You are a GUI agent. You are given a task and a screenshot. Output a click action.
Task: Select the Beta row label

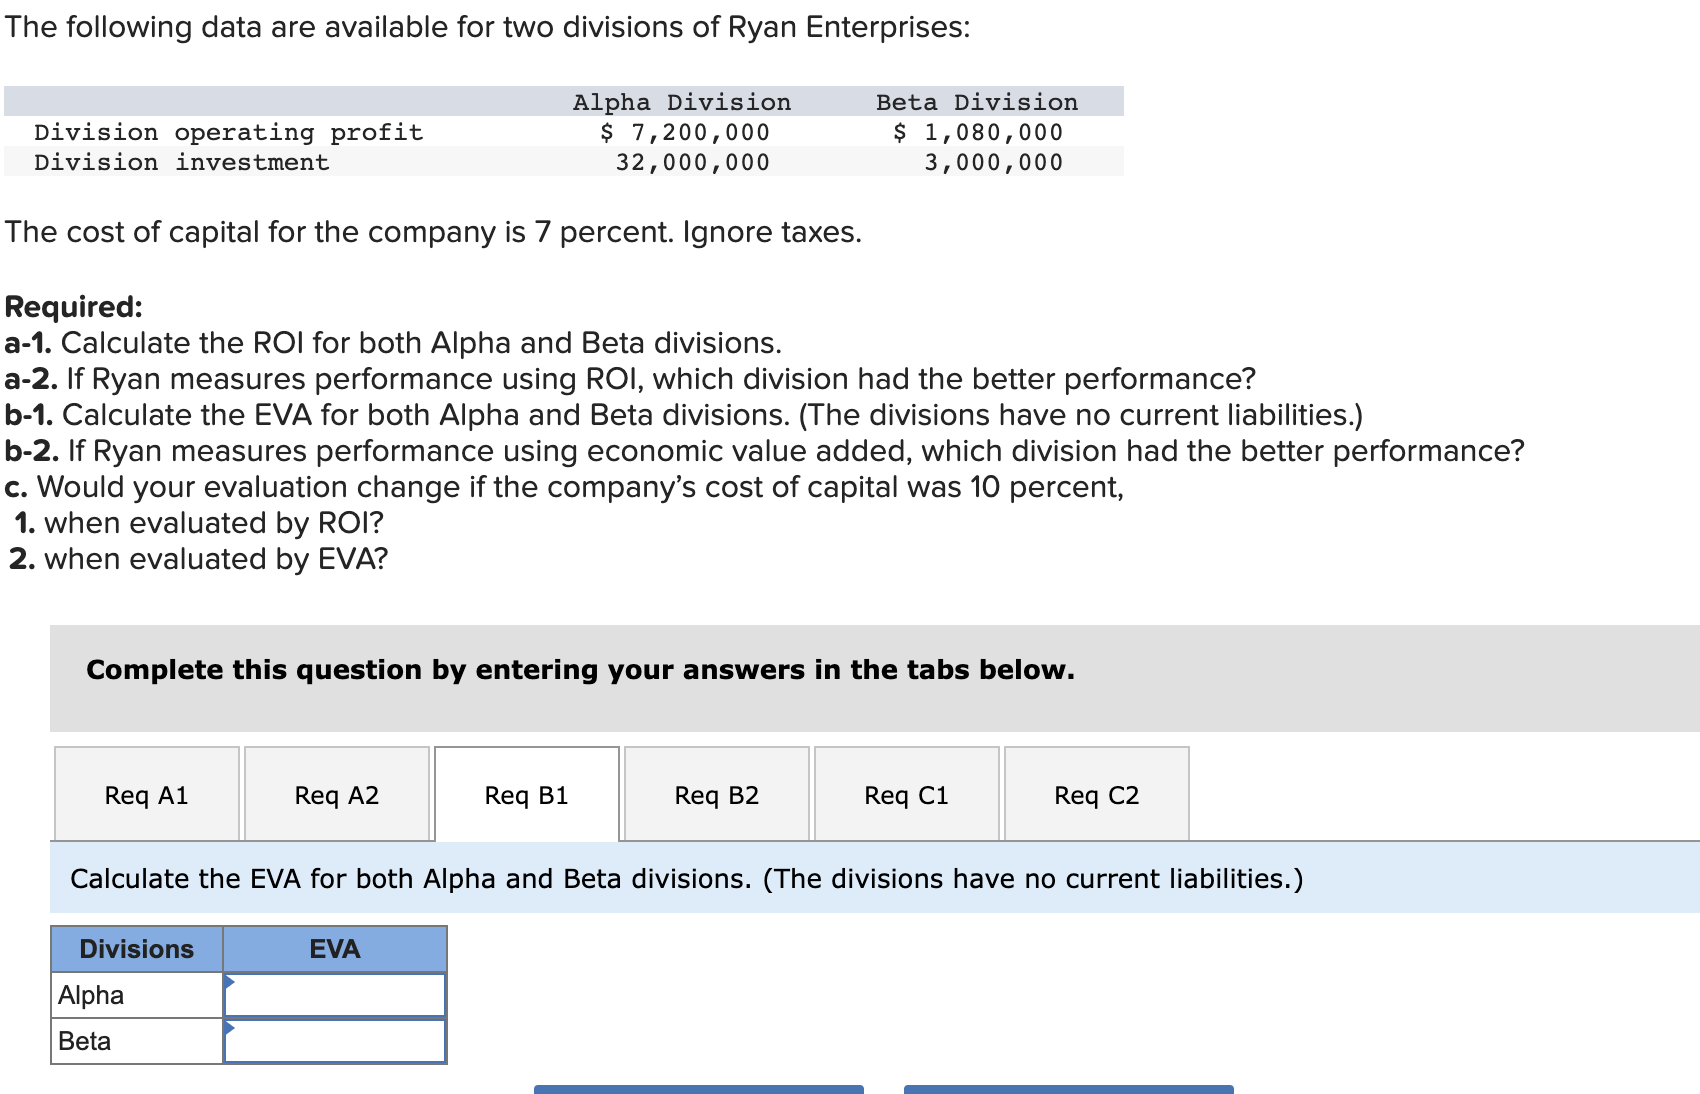tap(83, 1040)
